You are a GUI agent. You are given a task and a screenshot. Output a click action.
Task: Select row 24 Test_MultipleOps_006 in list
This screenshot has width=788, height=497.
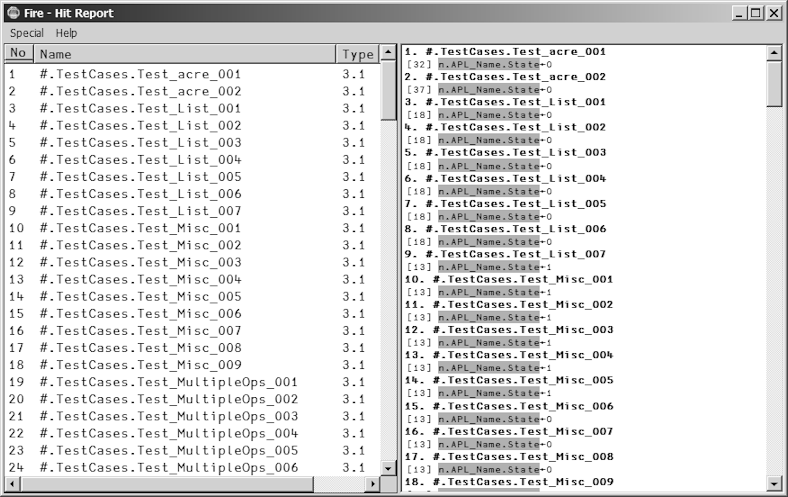[x=192, y=467]
